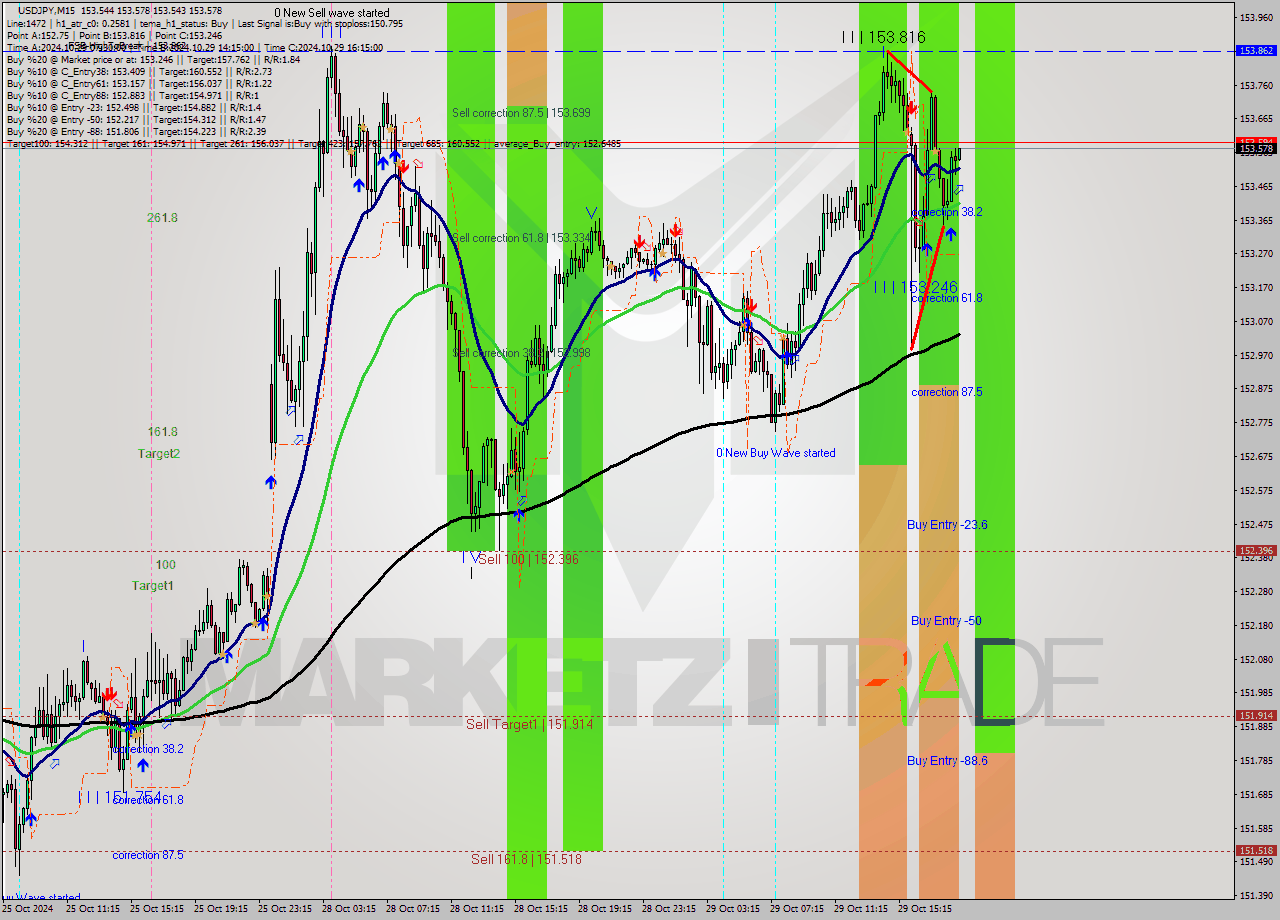The height and width of the screenshot is (920, 1280).
Task: Click the red 151.914 price tag
Action: tap(1256, 715)
